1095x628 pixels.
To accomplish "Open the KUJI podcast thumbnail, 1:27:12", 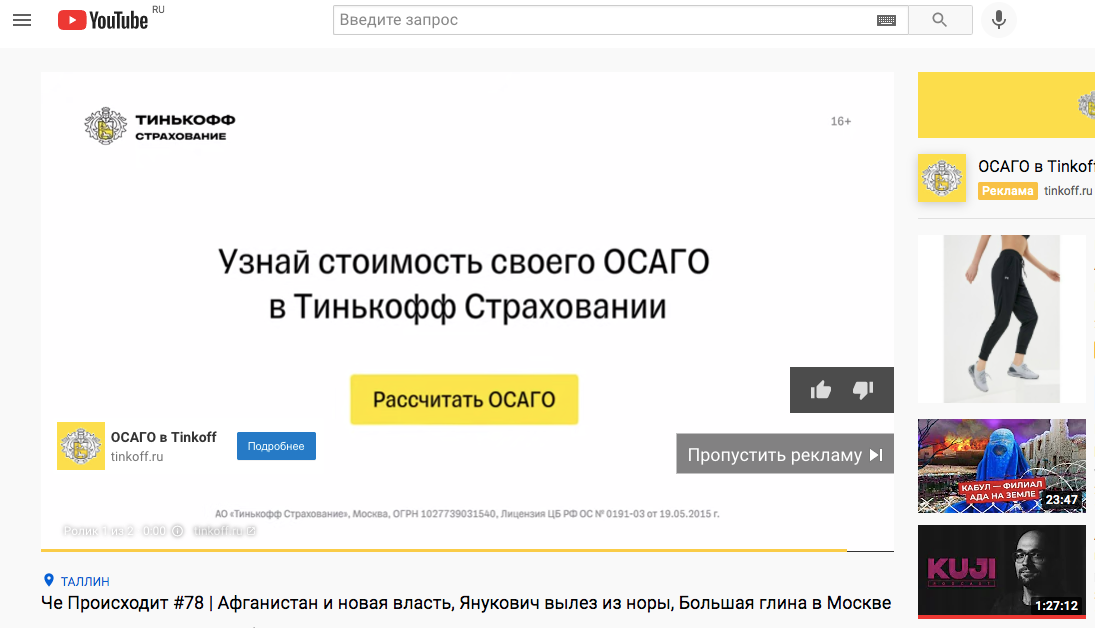I will [1001, 571].
